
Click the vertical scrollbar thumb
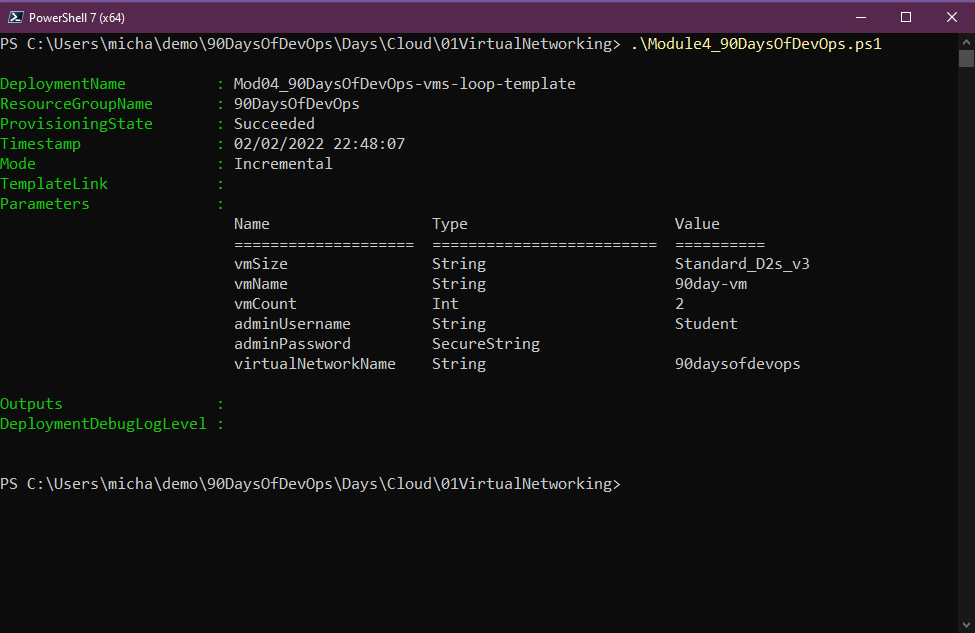click(966, 58)
